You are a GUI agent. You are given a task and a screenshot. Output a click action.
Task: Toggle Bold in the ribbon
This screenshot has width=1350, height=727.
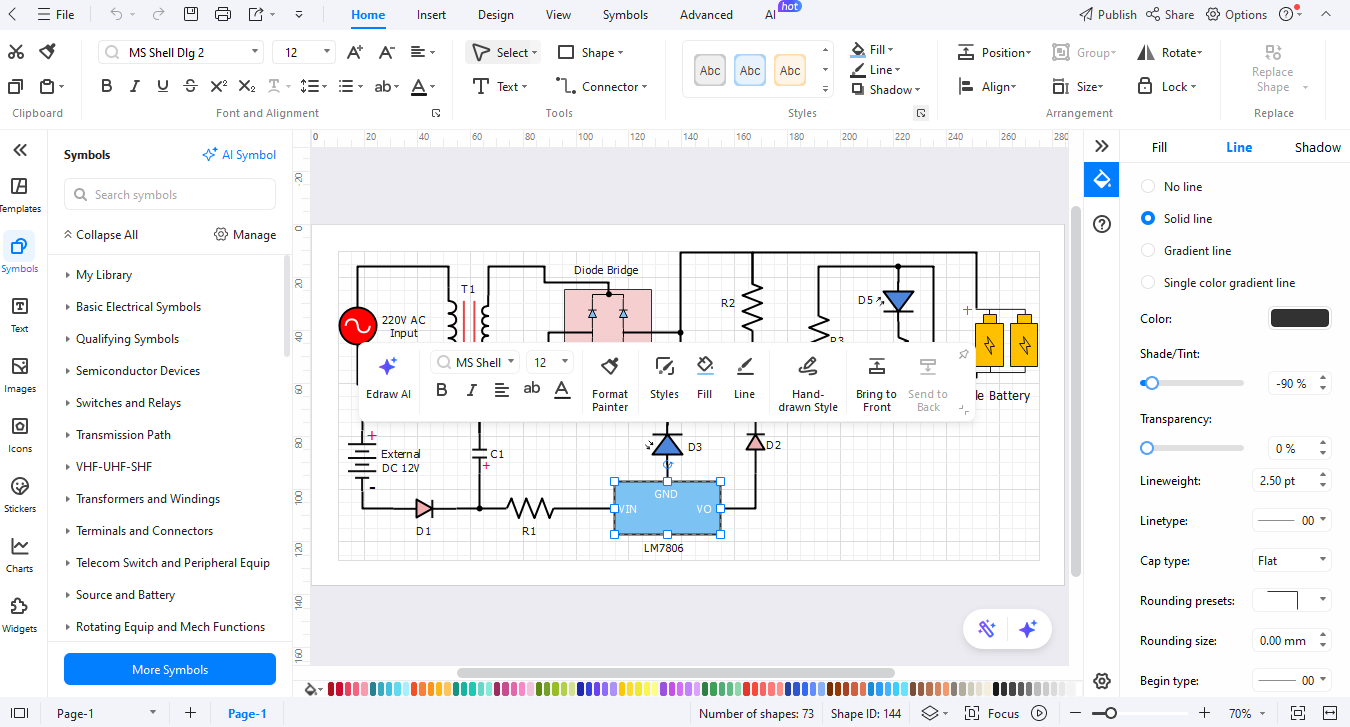click(107, 87)
